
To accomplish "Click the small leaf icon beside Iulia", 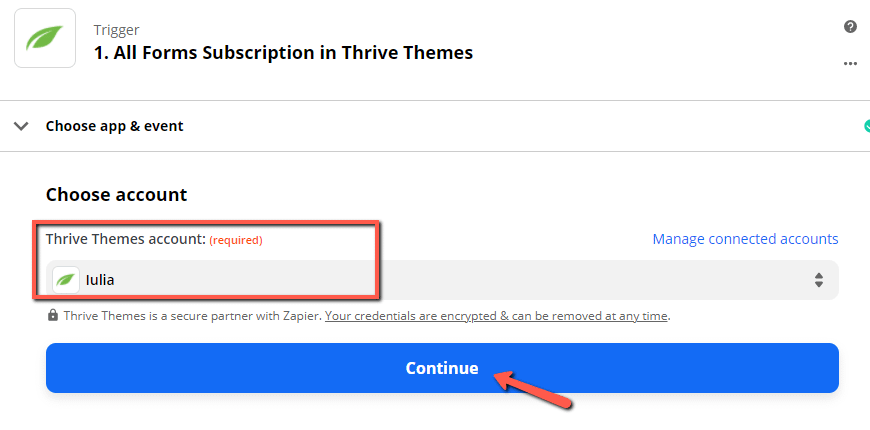I will 66,280.
